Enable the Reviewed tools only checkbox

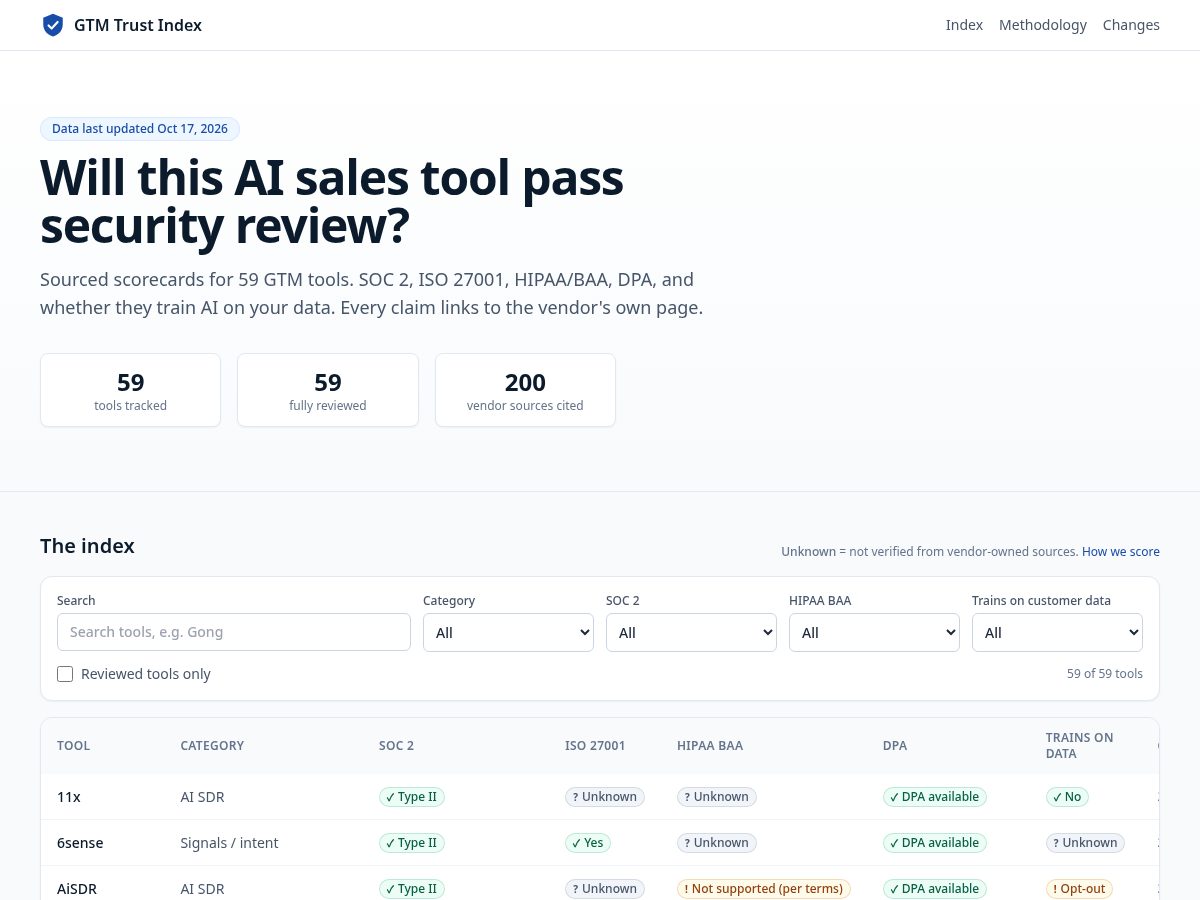pos(65,674)
